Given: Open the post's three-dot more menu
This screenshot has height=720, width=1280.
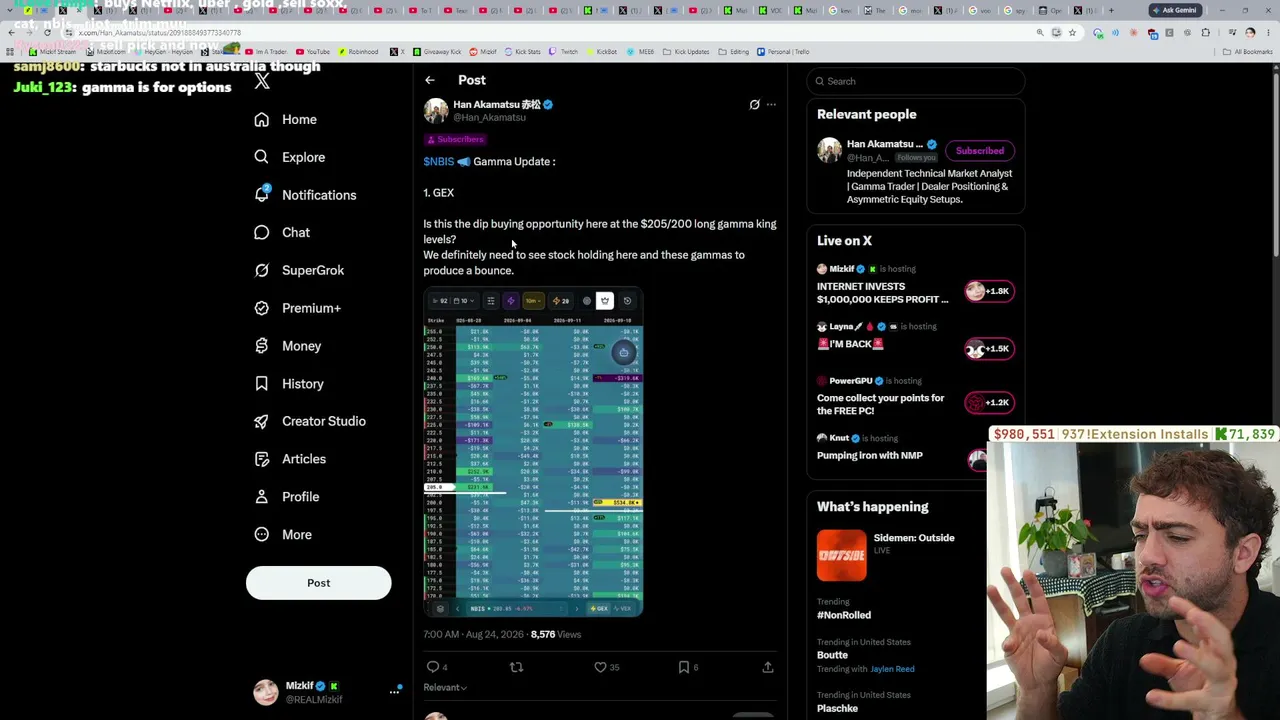Looking at the screenshot, I should click(x=771, y=104).
